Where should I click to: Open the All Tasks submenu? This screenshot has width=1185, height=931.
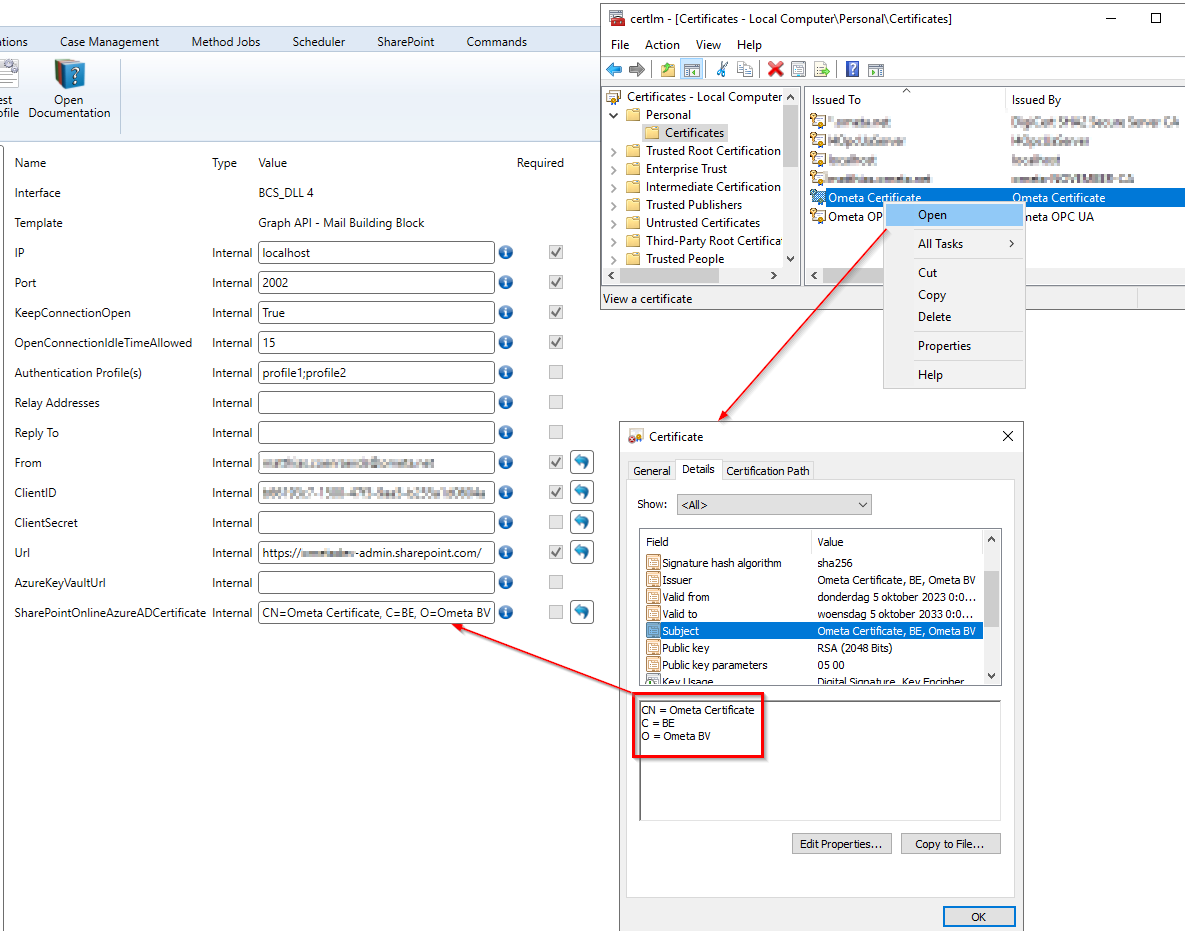954,244
